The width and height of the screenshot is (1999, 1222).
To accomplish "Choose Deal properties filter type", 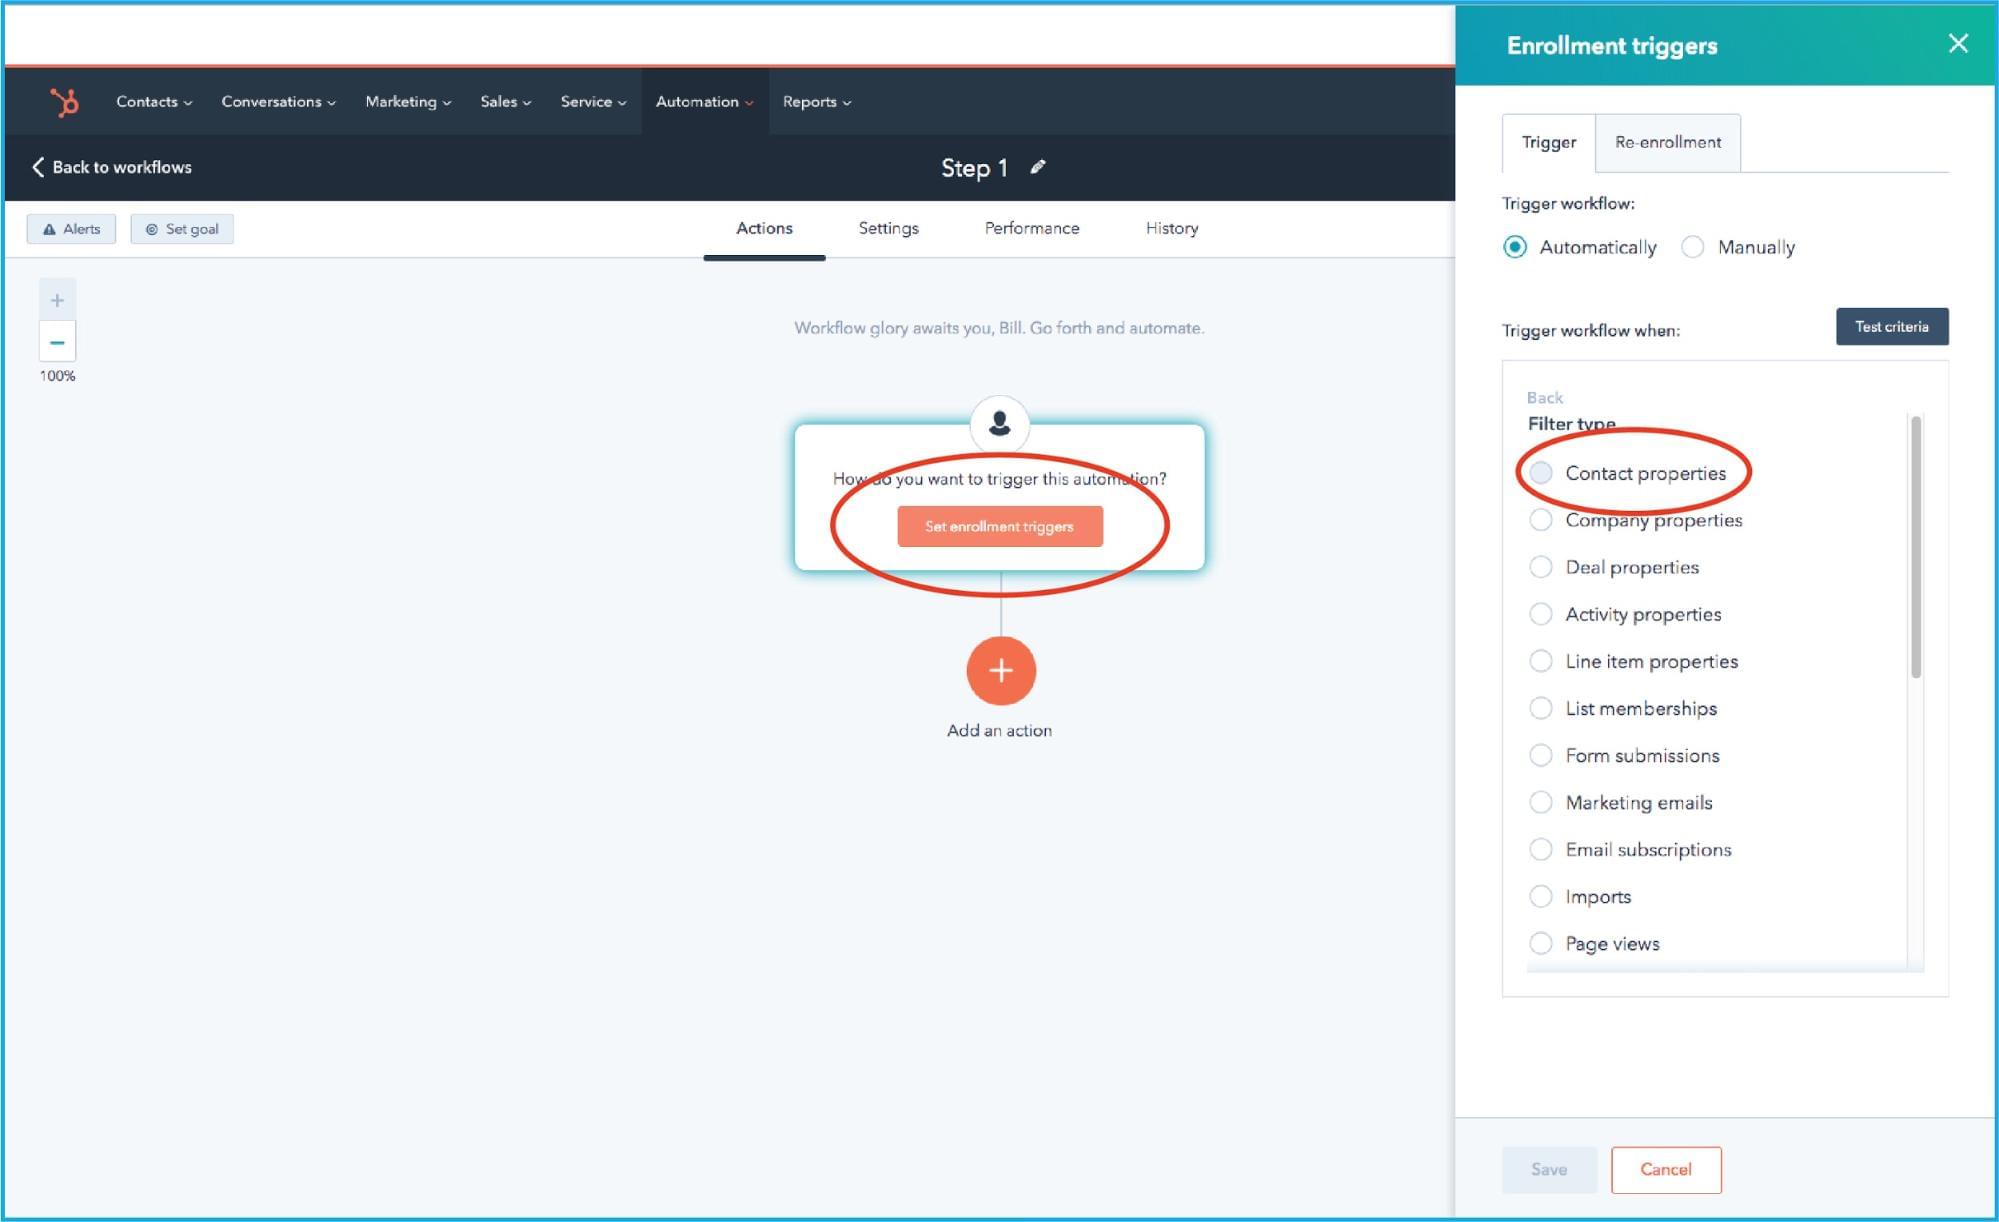I will tap(1541, 567).
